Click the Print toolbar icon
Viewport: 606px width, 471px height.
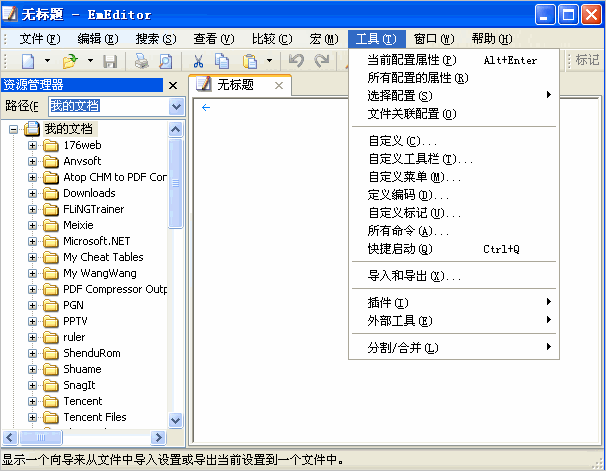pos(141,61)
